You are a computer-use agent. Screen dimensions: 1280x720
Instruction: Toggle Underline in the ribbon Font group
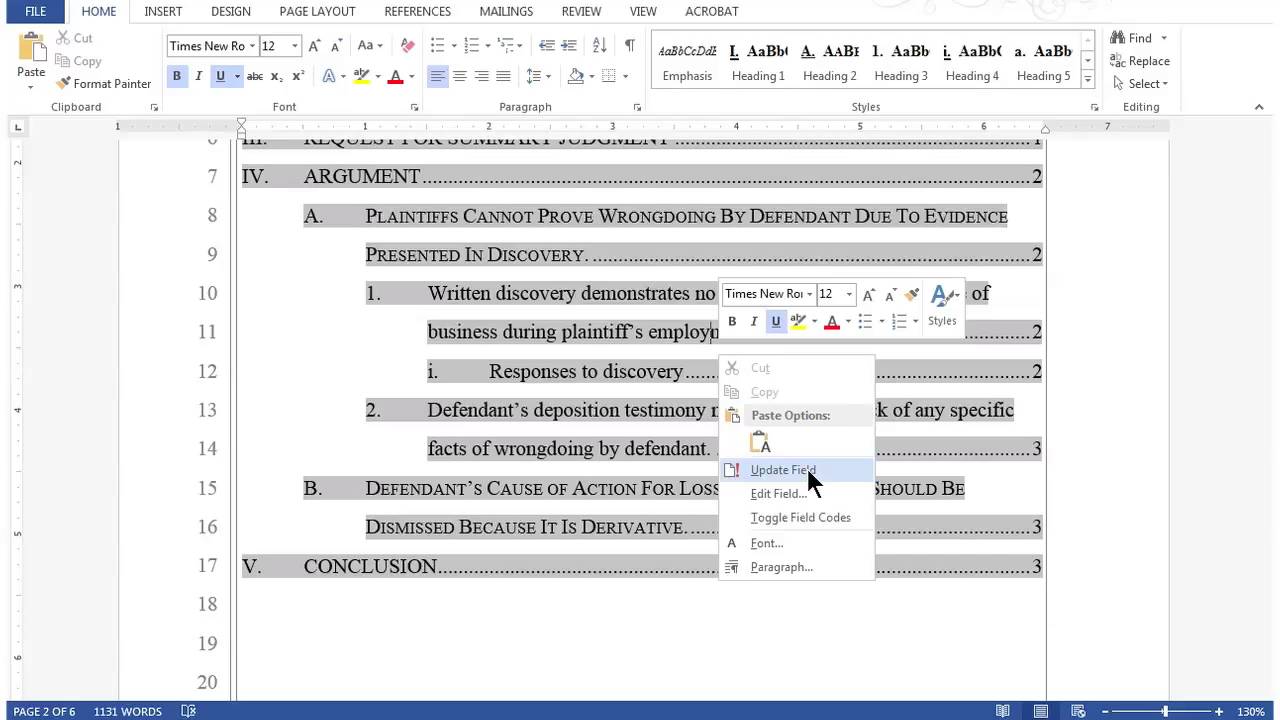[220, 76]
